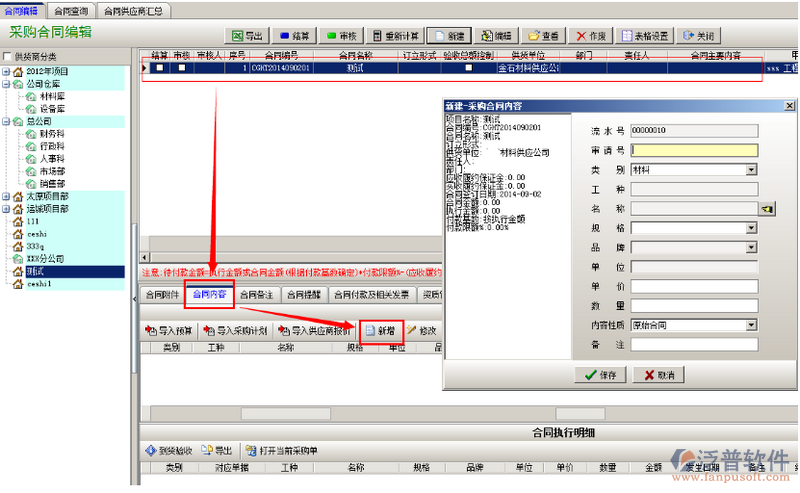Open the 类别 dropdown in dialog
The height and width of the screenshot is (493, 800).
tap(751, 170)
